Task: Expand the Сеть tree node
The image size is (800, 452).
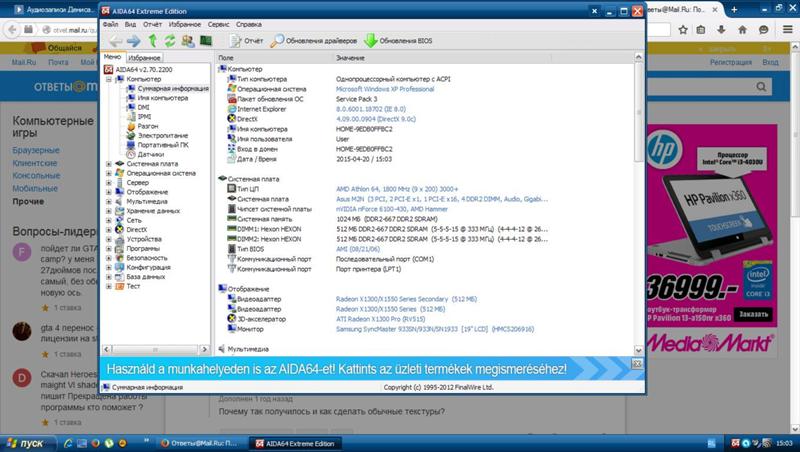Action: click(108, 220)
